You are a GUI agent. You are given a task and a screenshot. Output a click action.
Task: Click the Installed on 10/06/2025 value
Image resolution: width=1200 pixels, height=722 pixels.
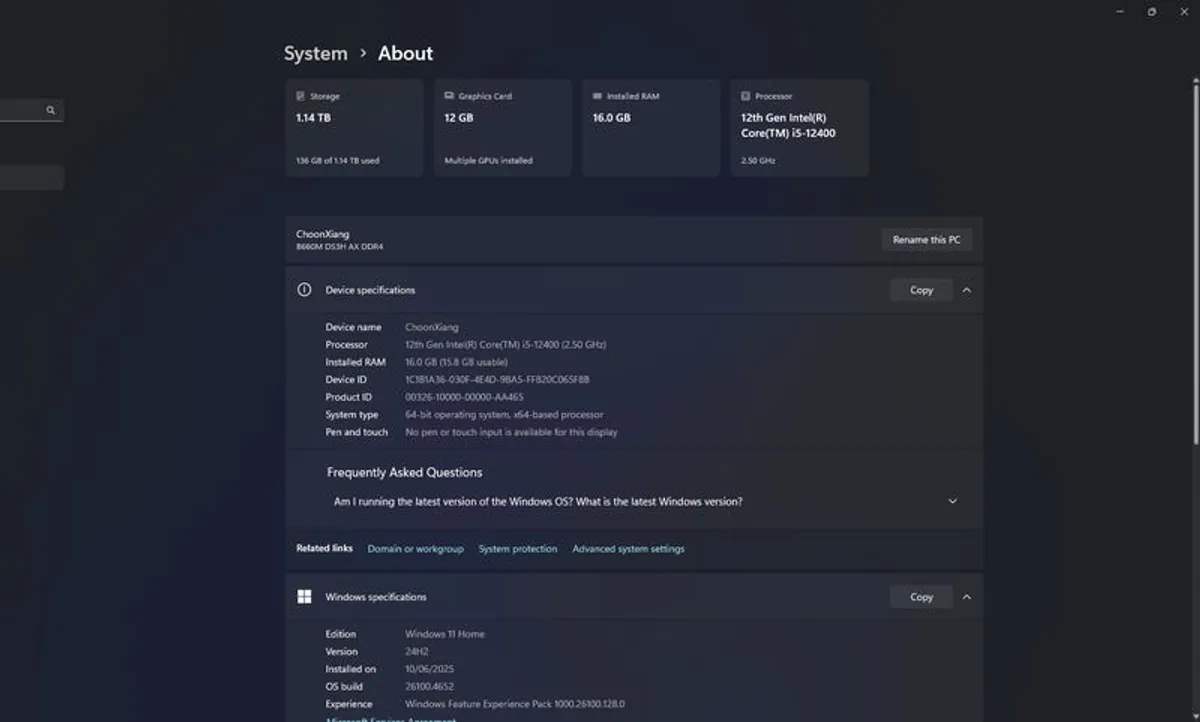429,669
